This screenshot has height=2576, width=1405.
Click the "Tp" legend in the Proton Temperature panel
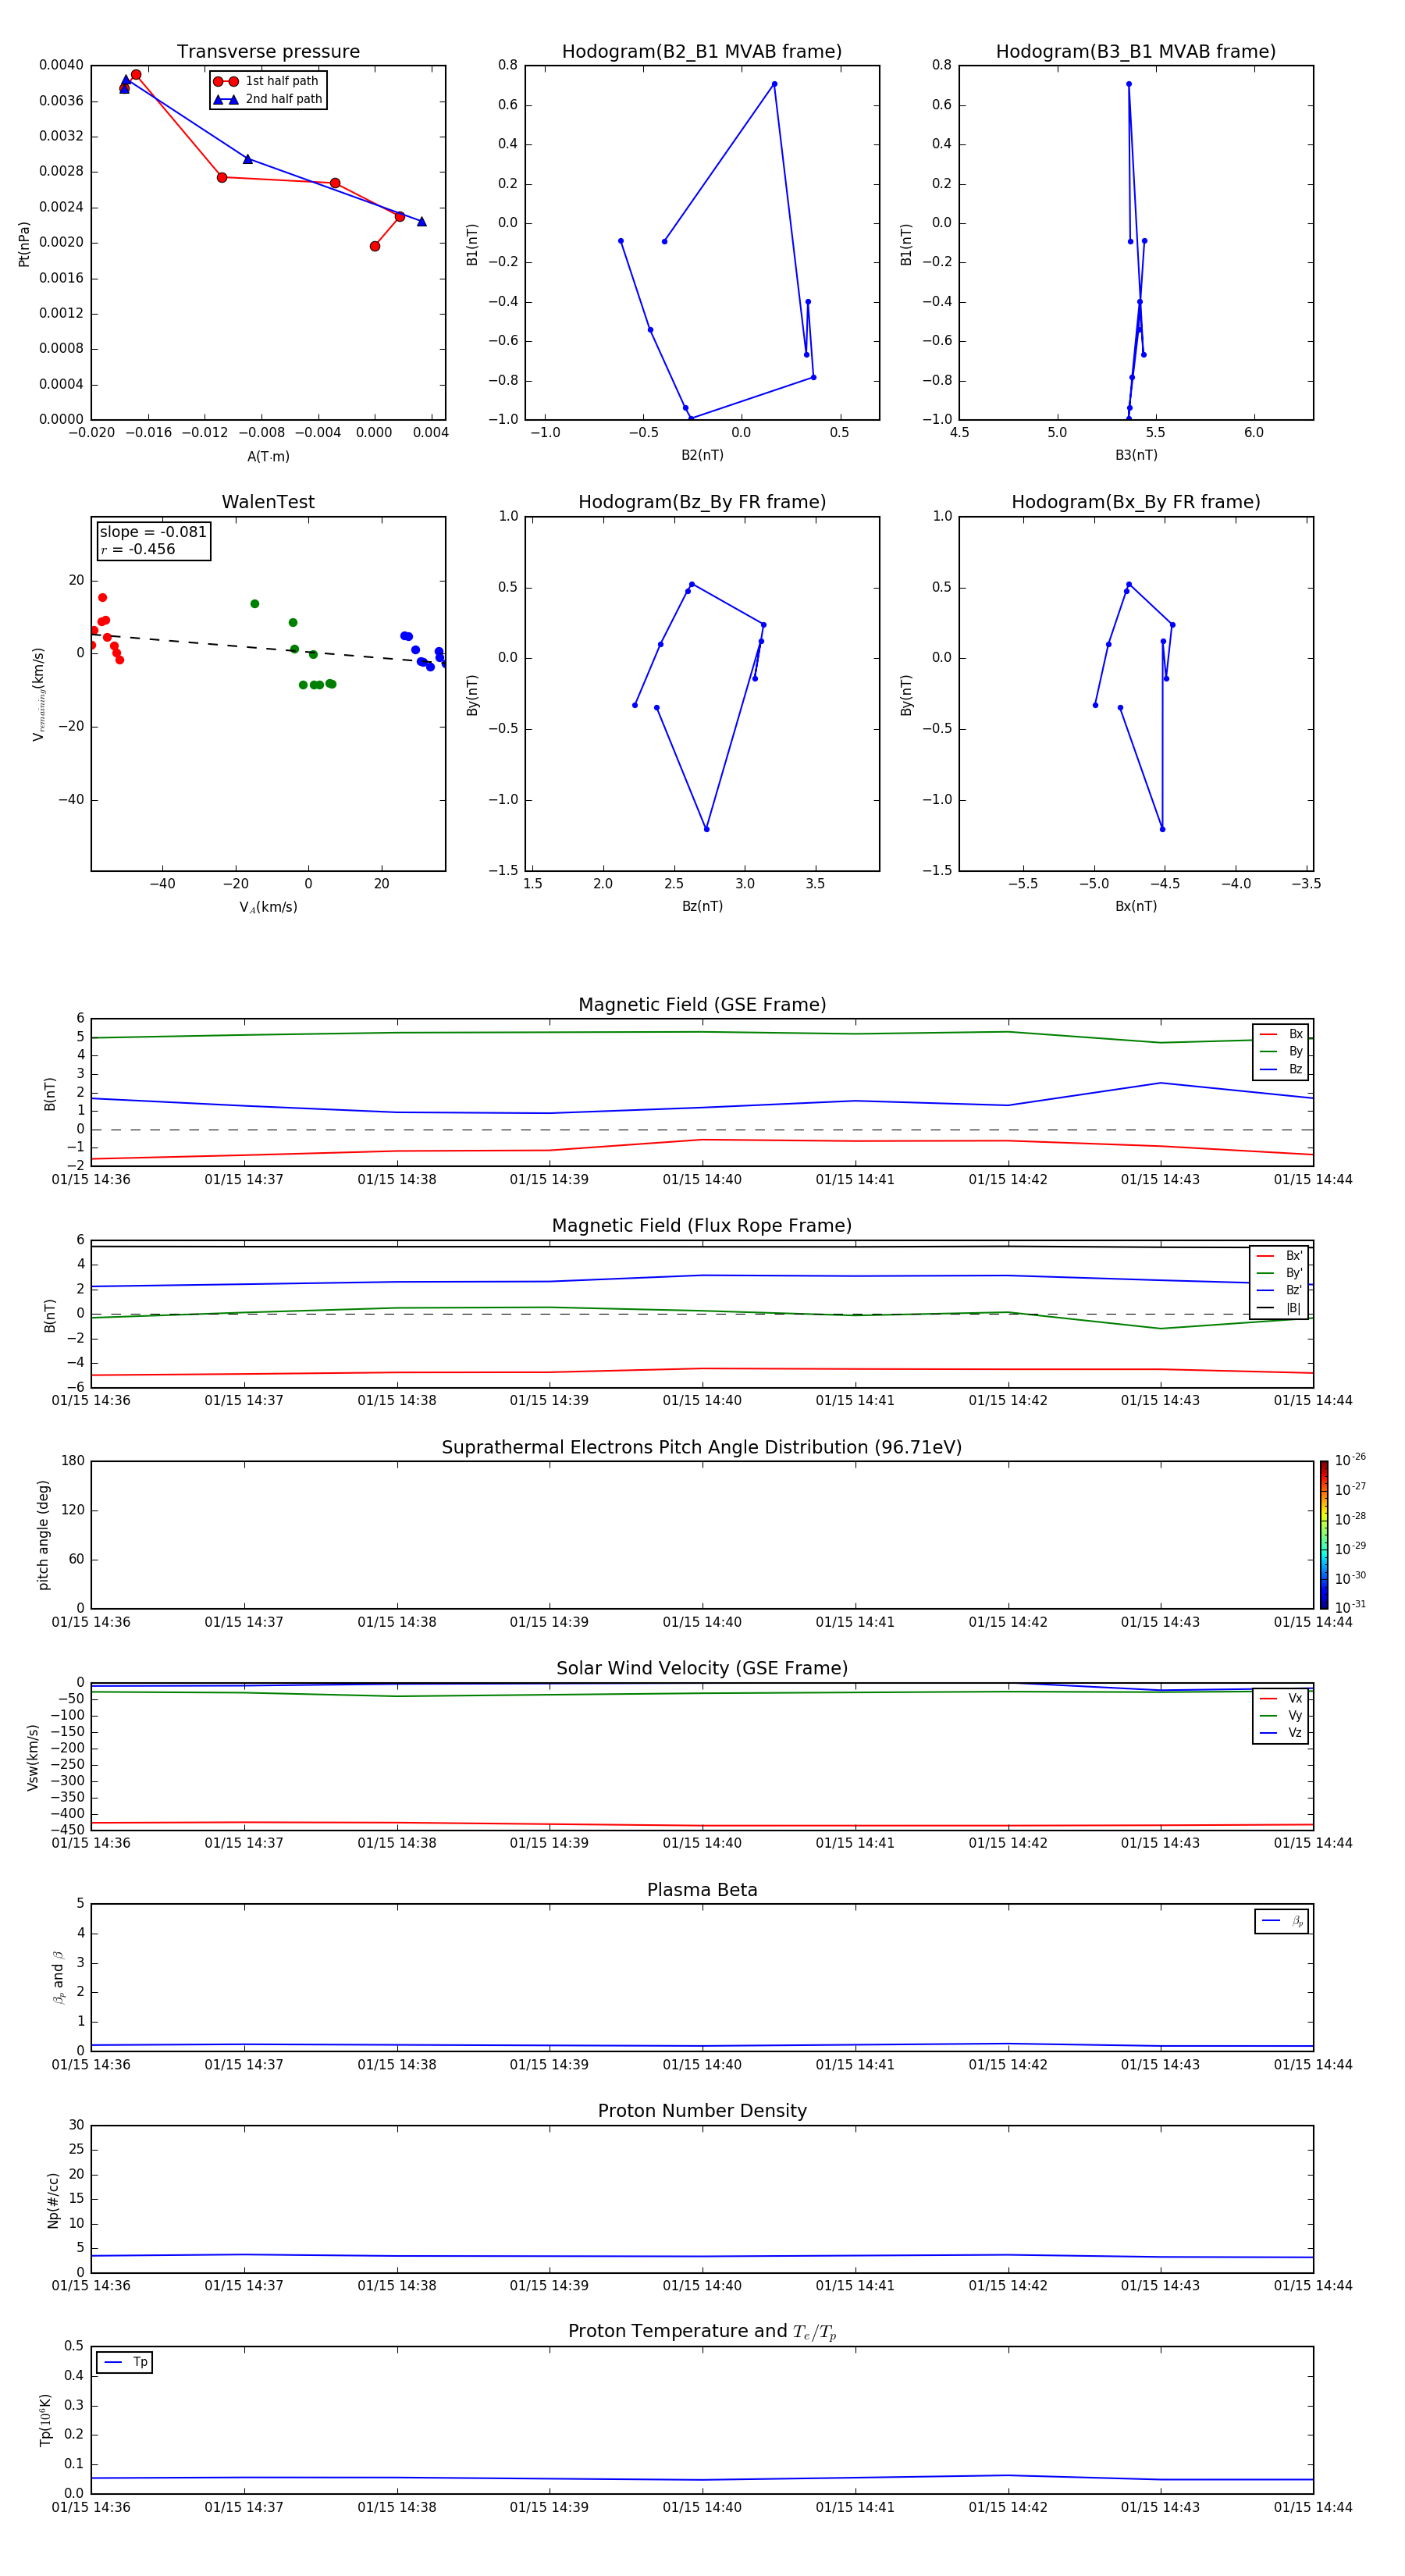(124, 2362)
